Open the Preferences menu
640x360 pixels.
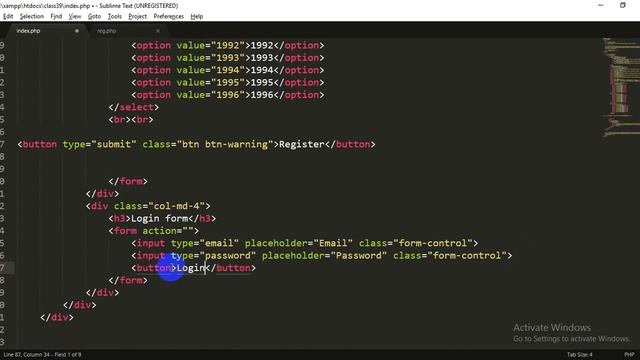point(169,16)
